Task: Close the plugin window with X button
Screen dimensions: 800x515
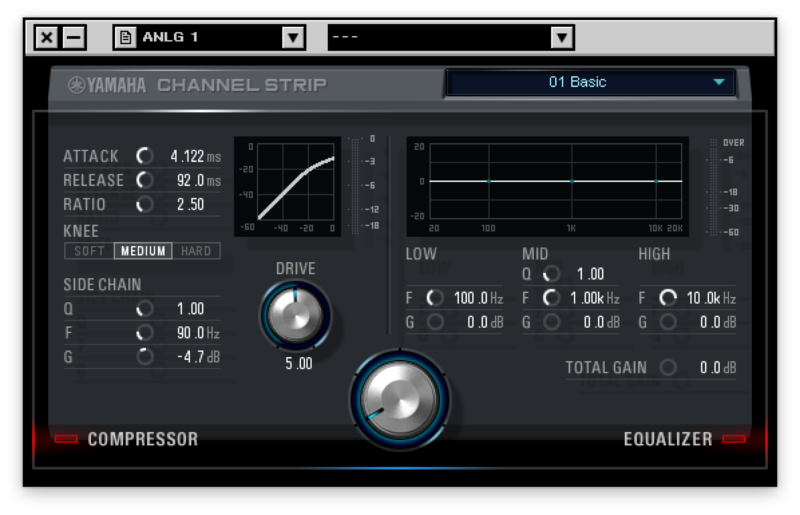Action: point(46,37)
